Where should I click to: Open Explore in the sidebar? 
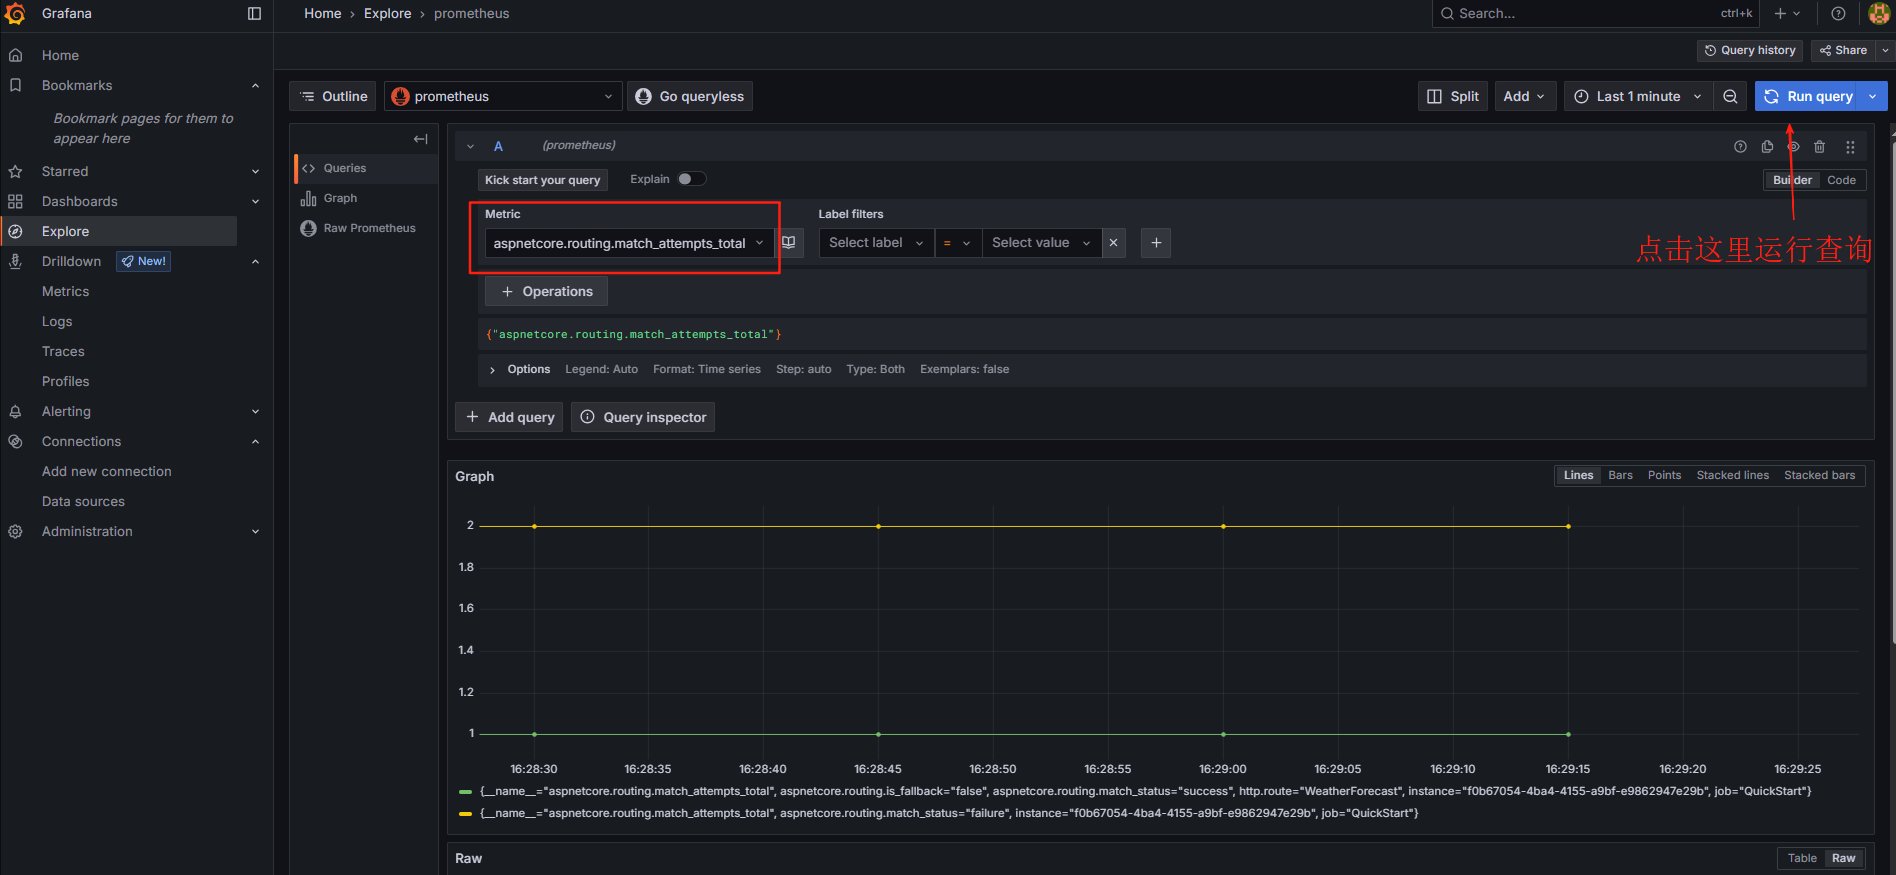[x=65, y=231]
